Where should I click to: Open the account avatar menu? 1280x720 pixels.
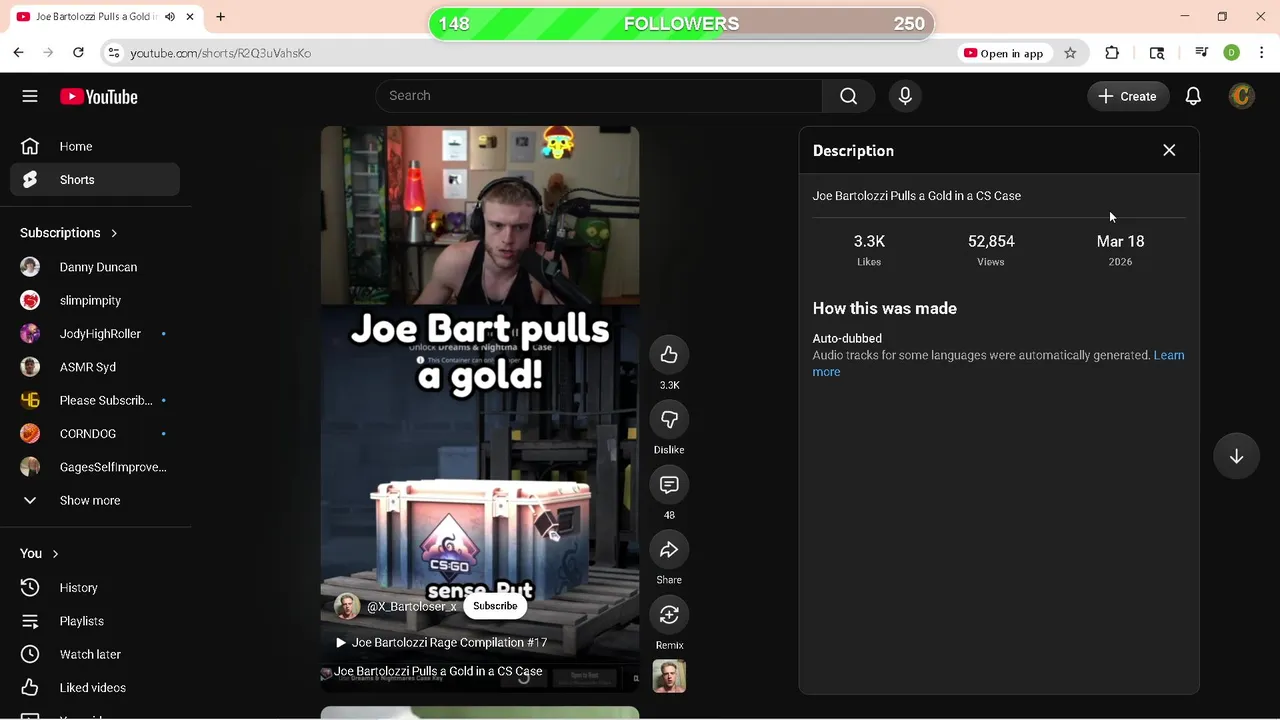coord(1242,96)
